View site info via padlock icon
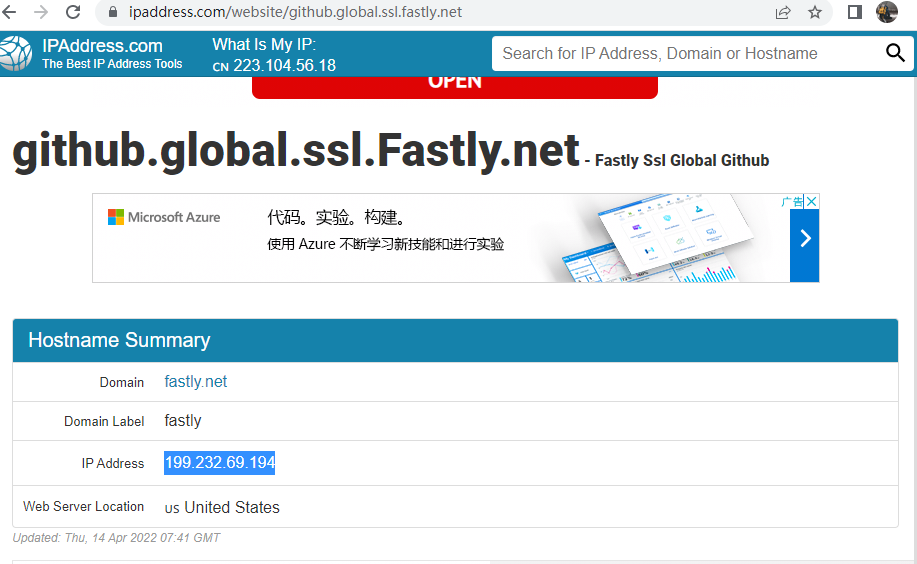This screenshot has width=917, height=564. (113, 12)
